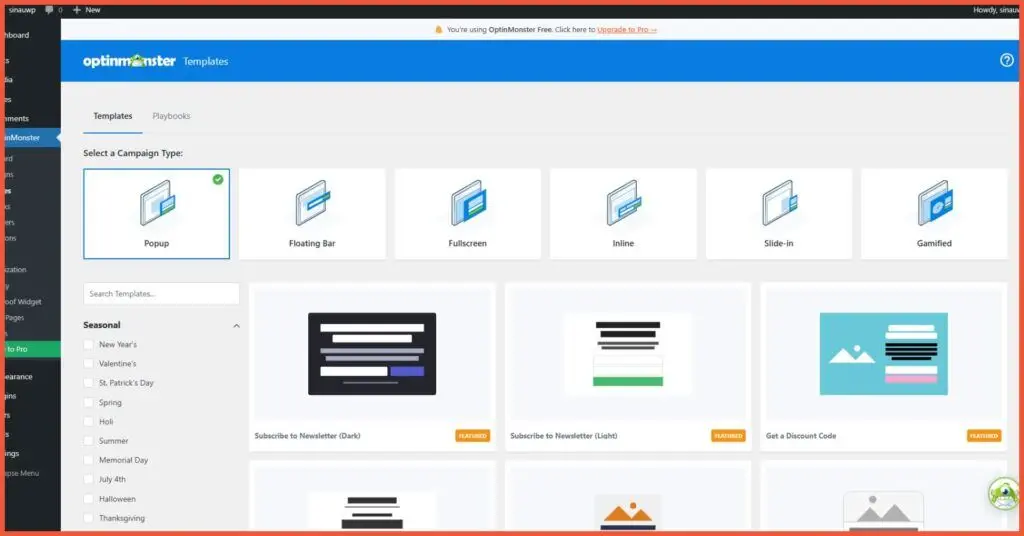Tick the Halloween template filter
The image size is (1024, 536).
point(89,499)
